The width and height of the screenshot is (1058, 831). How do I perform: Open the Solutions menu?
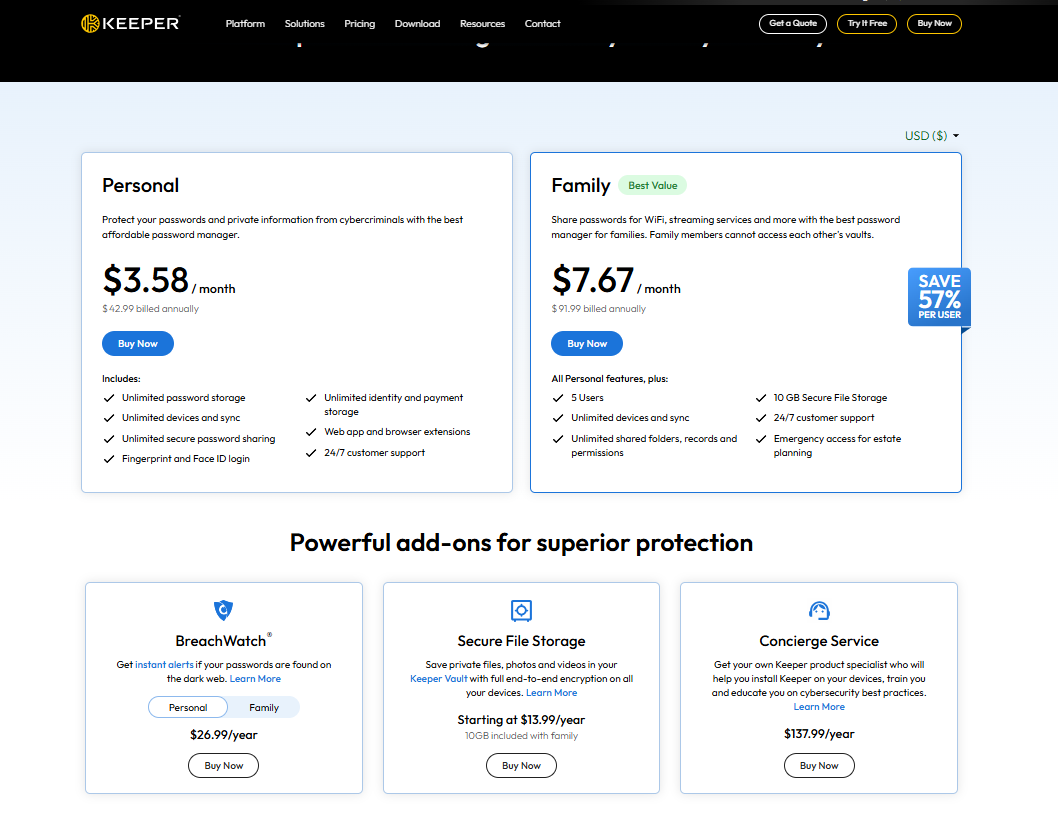[x=304, y=24]
